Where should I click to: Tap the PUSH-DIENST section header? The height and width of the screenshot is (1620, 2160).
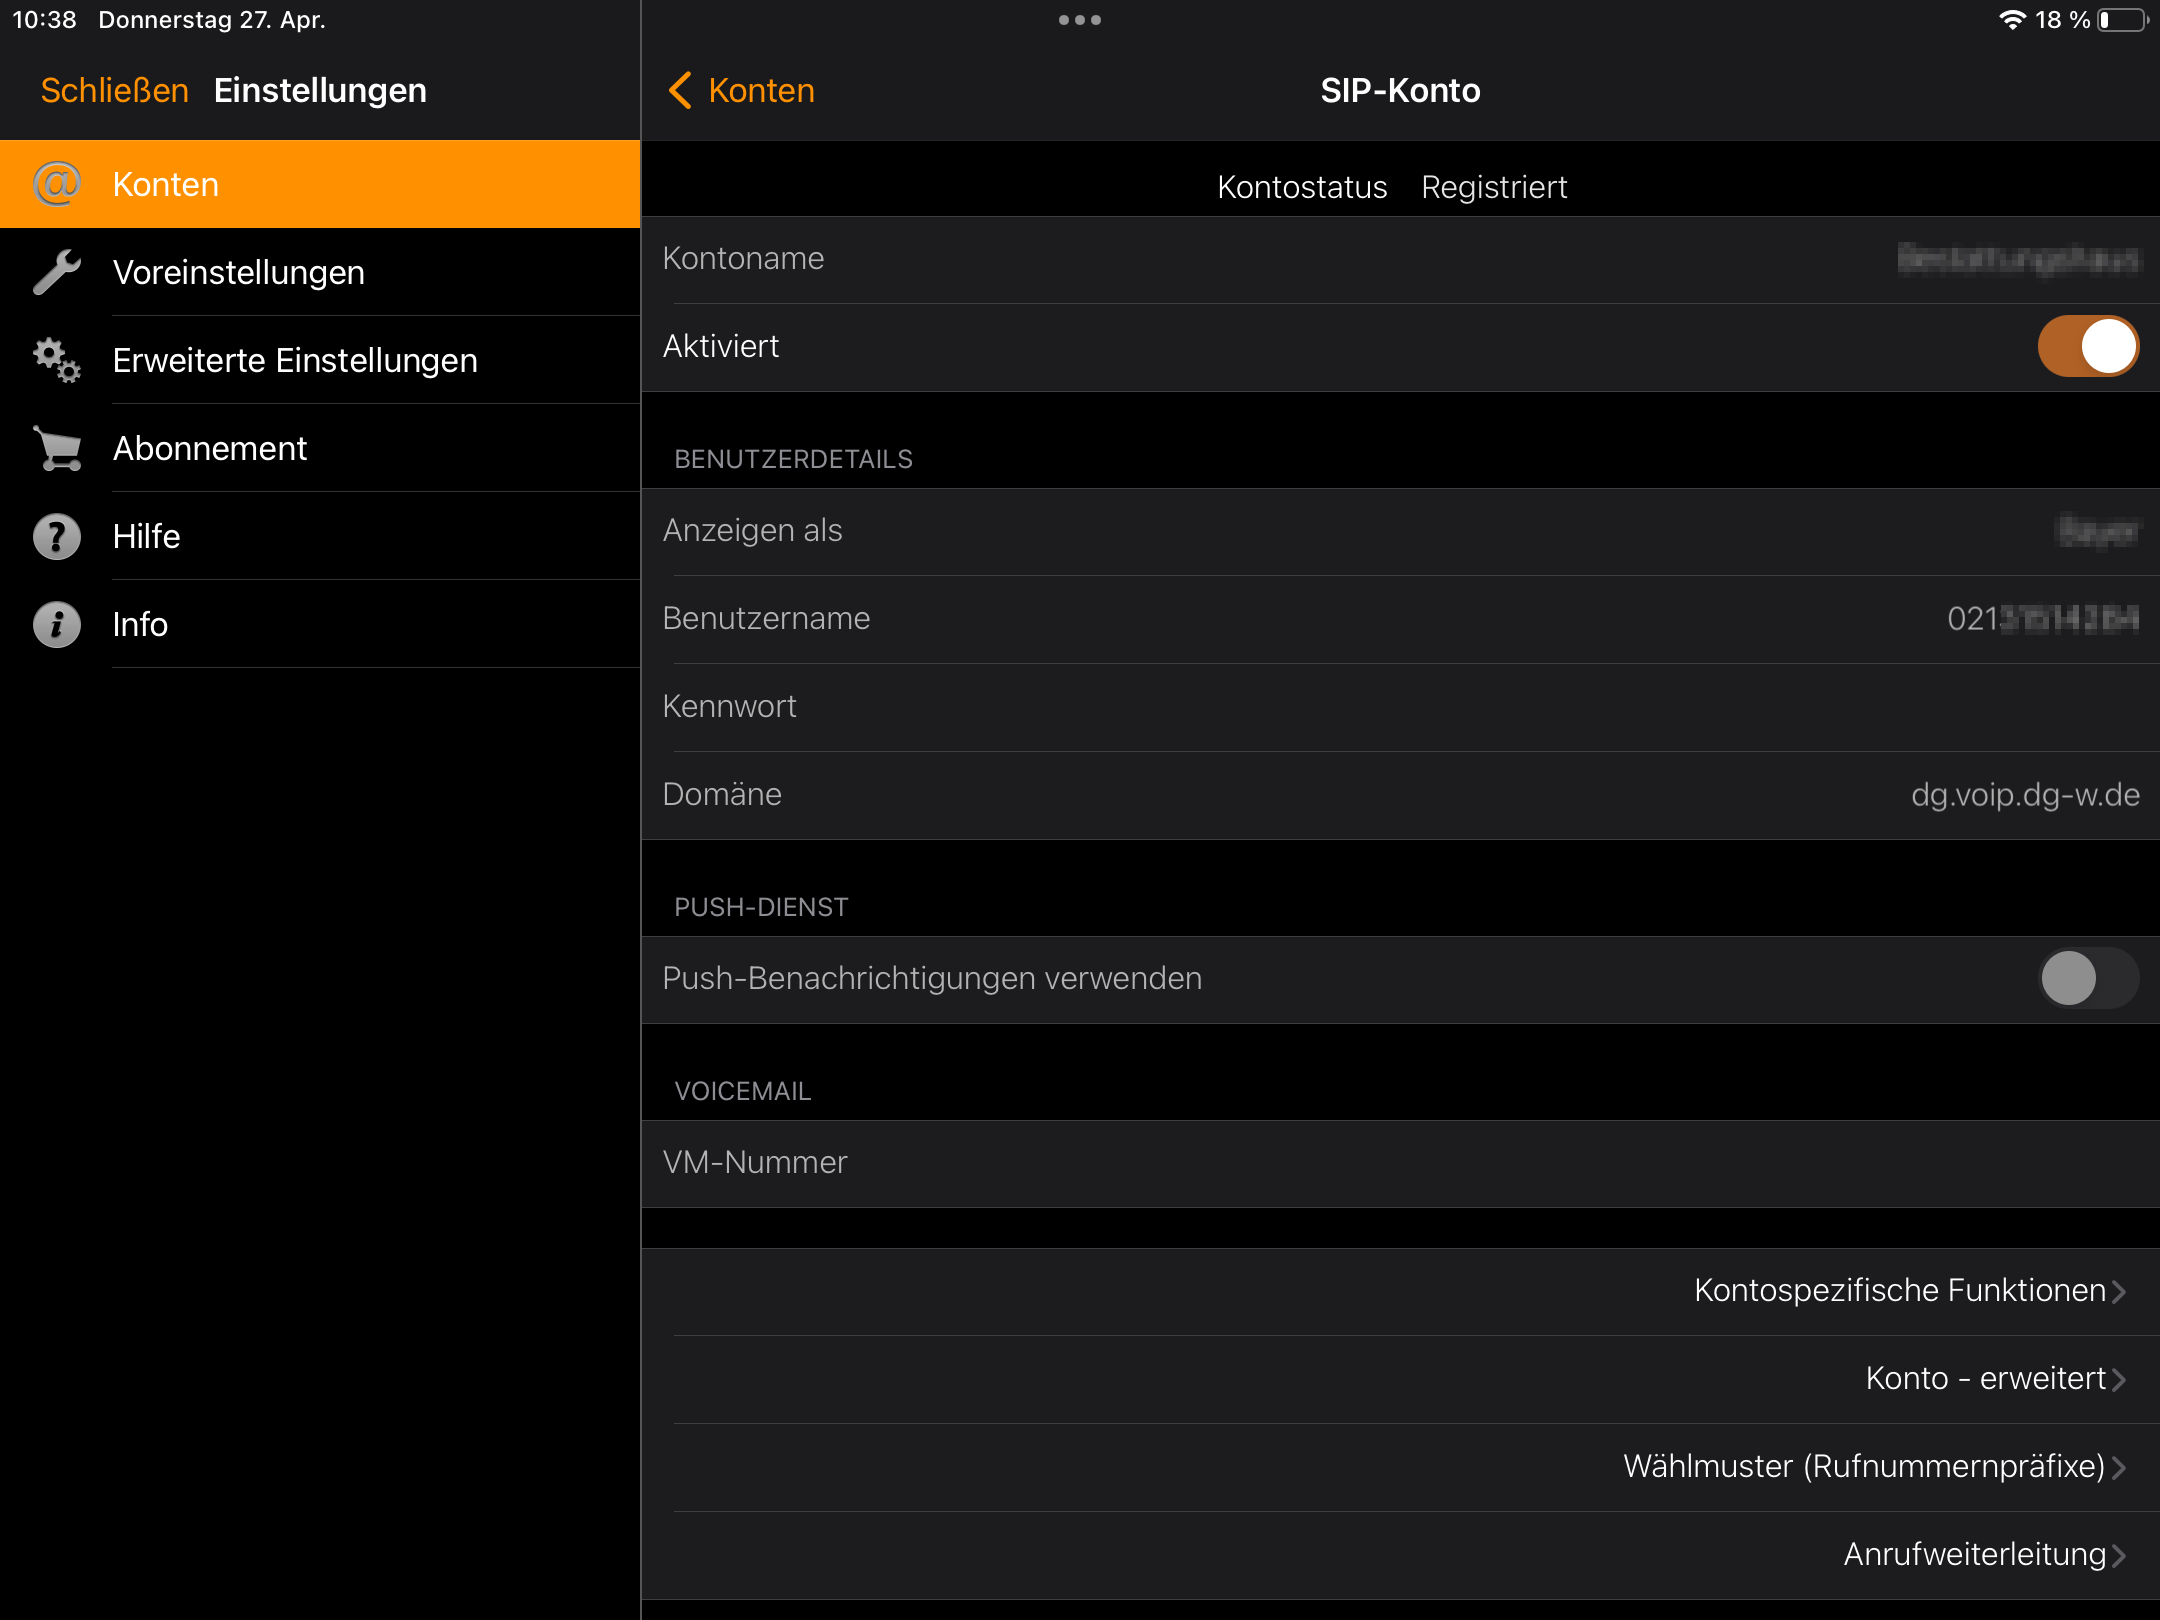tap(761, 907)
